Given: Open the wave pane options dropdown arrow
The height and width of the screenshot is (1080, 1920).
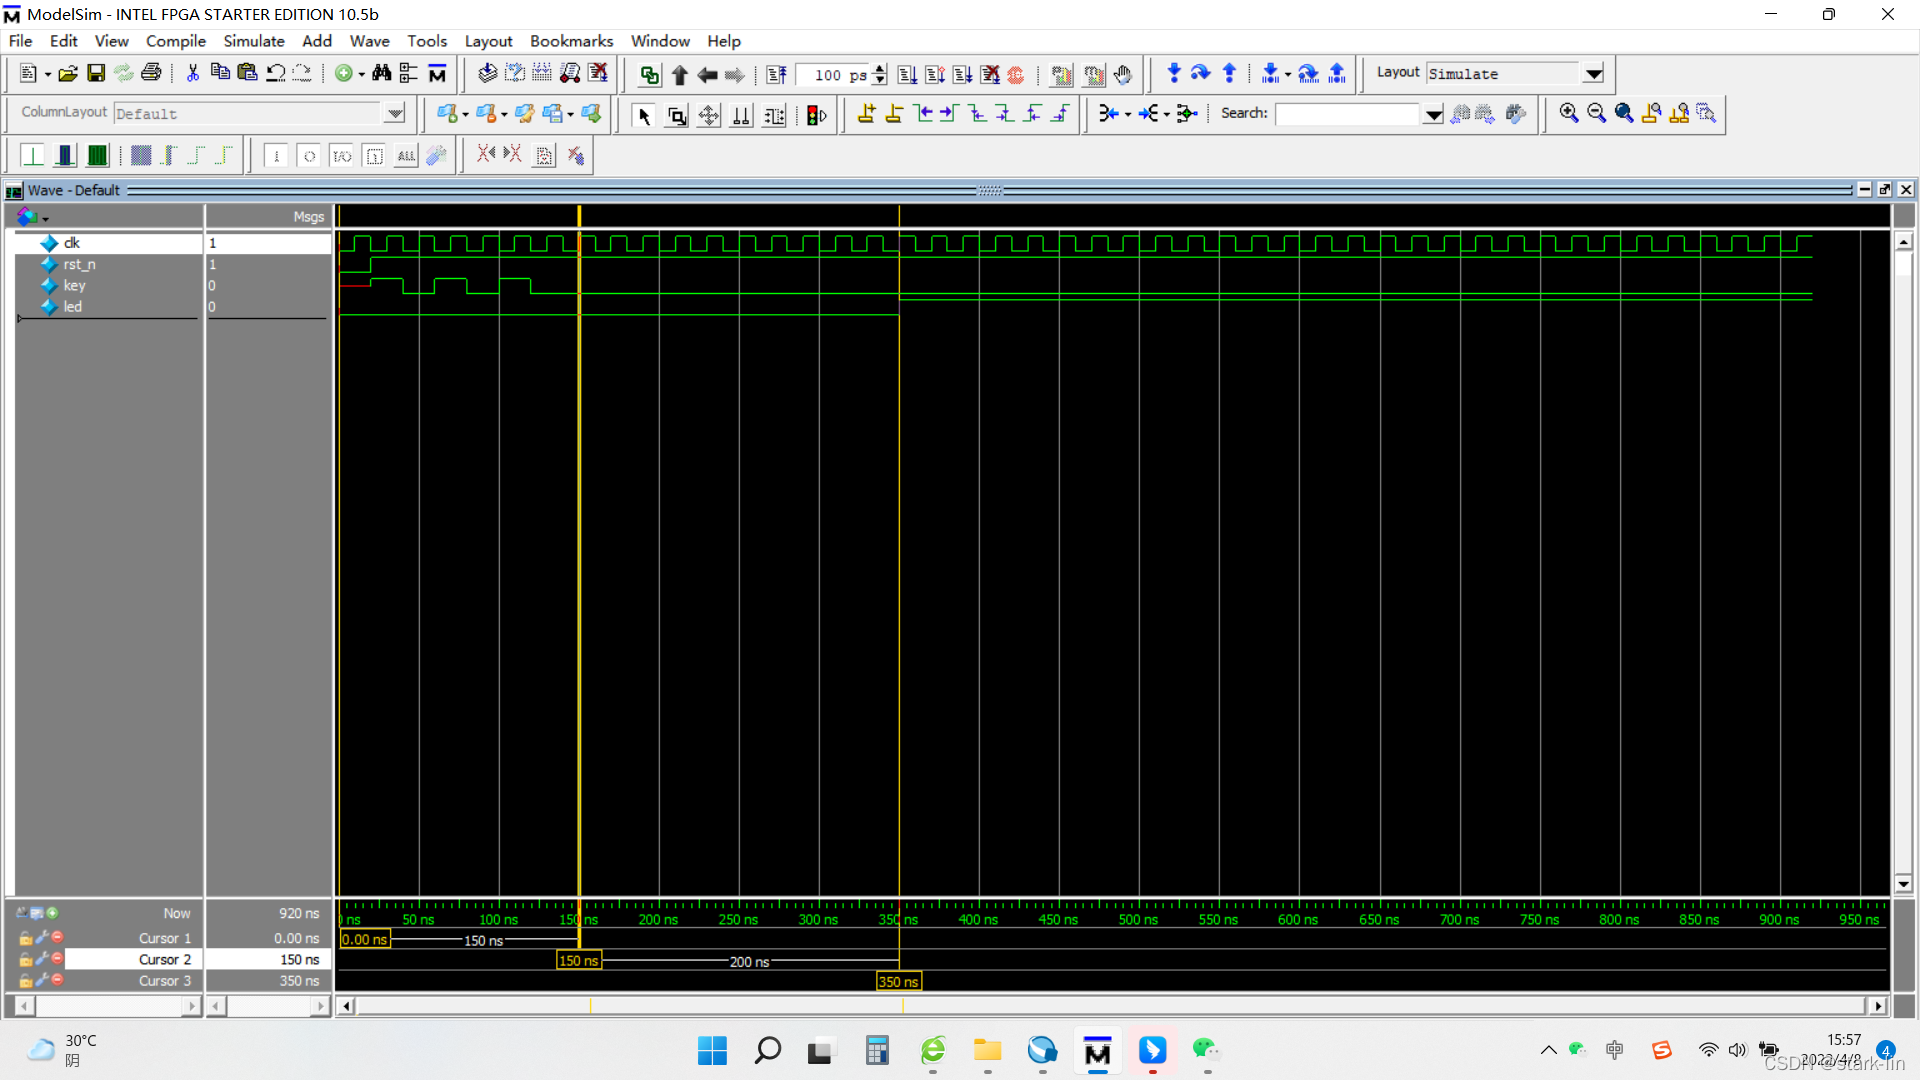Looking at the screenshot, I should coord(45,218).
